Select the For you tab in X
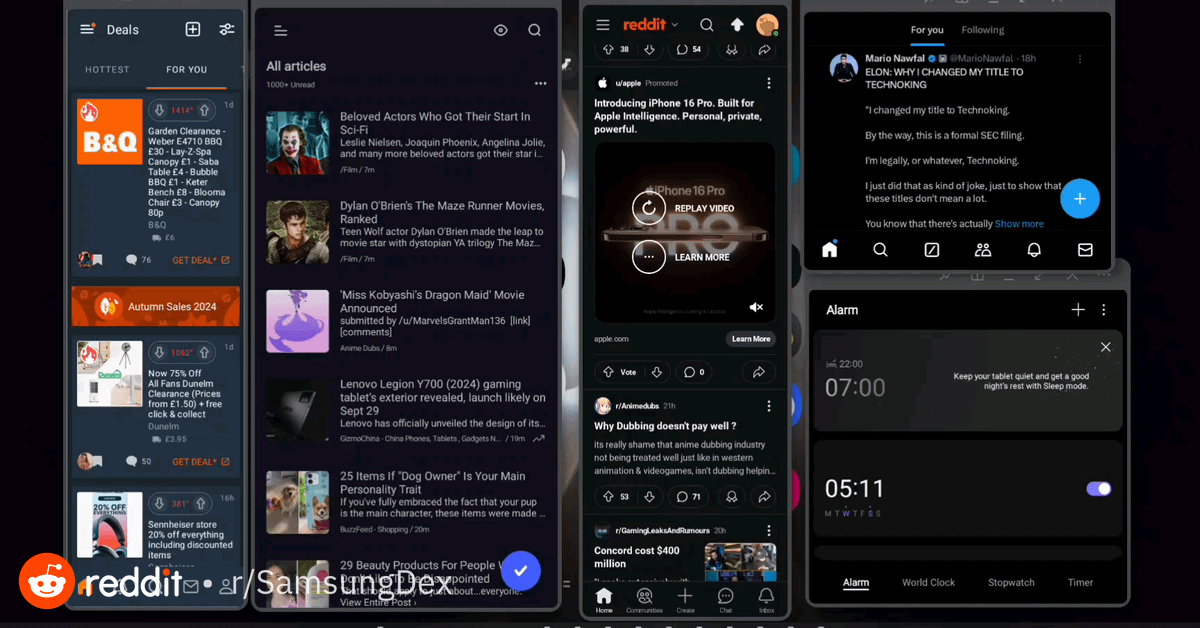This screenshot has height=628, width=1200. click(927, 30)
